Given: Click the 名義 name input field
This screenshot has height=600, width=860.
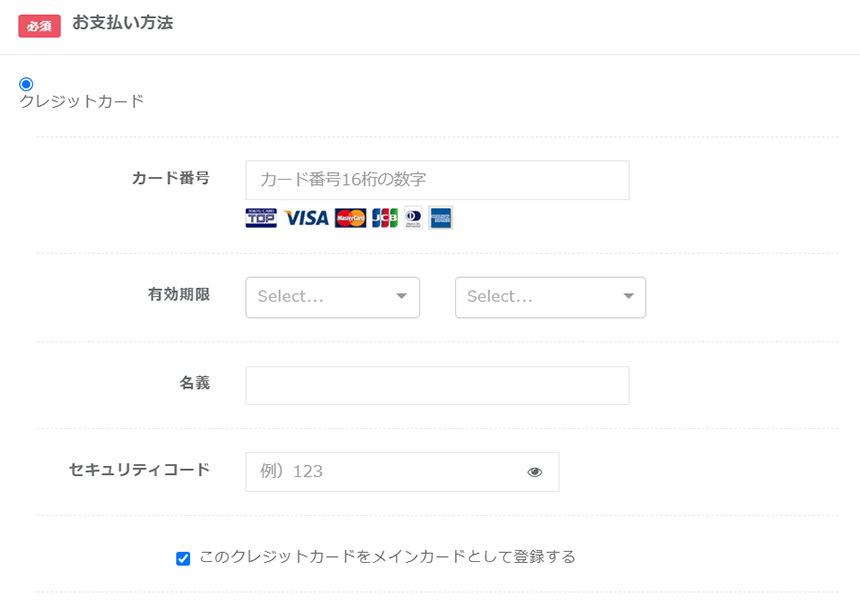Looking at the screenshot, I should (437, 386).
